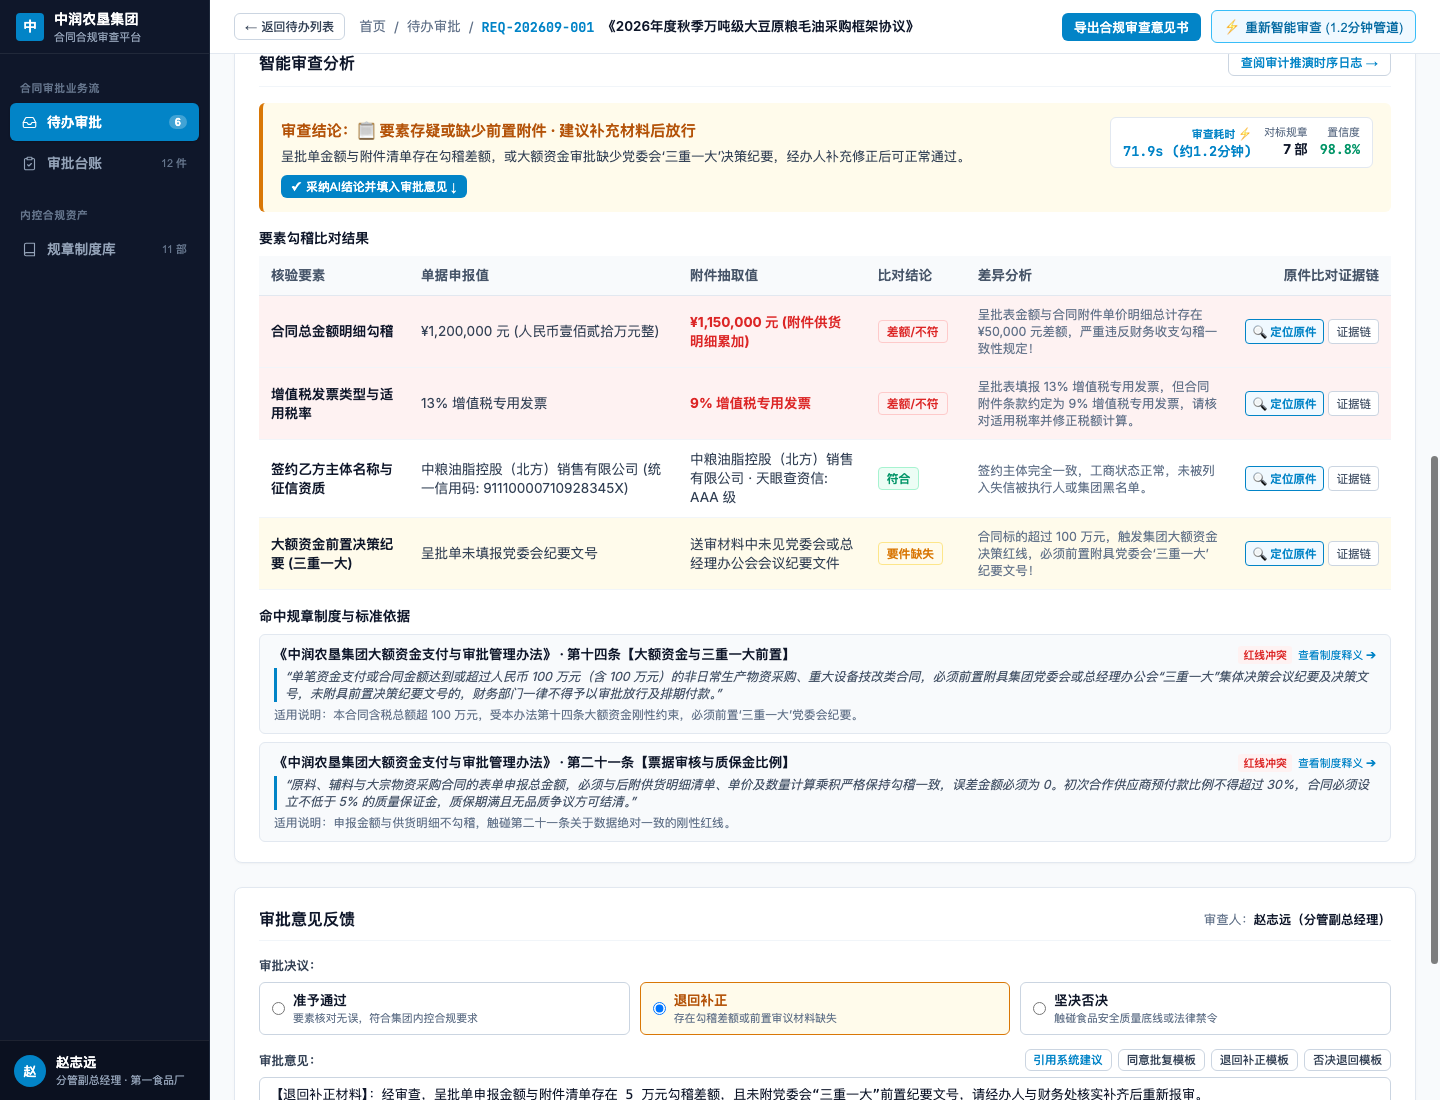1440x1100 pixels.
Task: Click 证据链 for 签约乙方主体名称 row
Action: tap(1353, 479)
